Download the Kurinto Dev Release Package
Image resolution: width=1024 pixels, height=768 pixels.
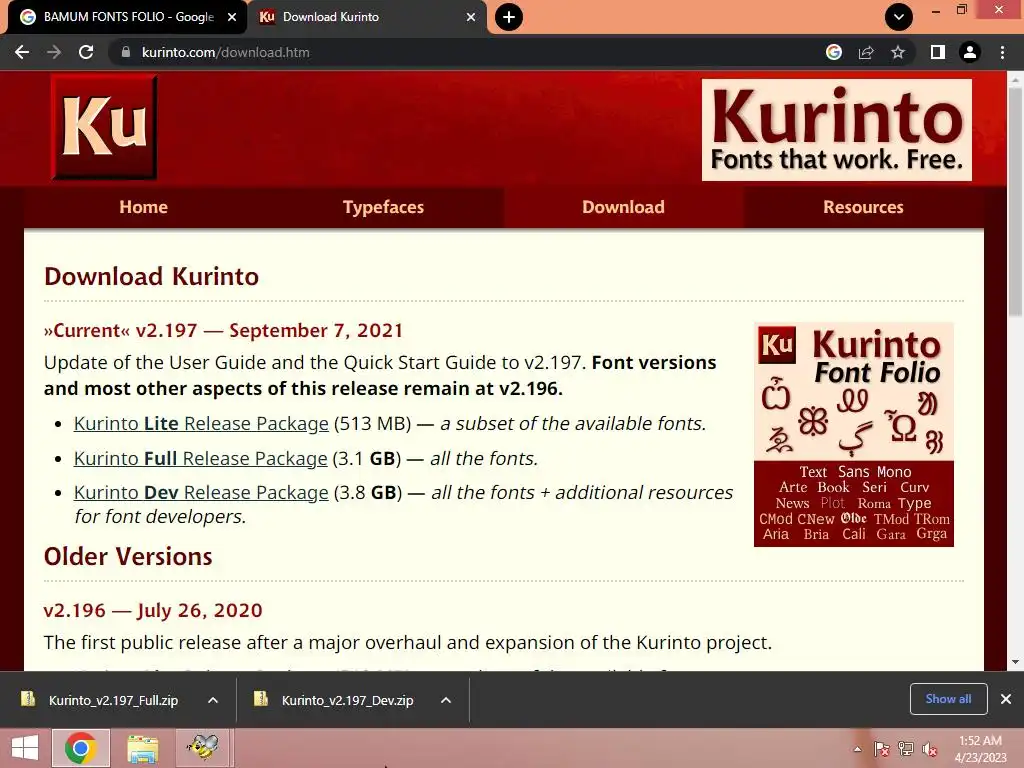[201, 492]
